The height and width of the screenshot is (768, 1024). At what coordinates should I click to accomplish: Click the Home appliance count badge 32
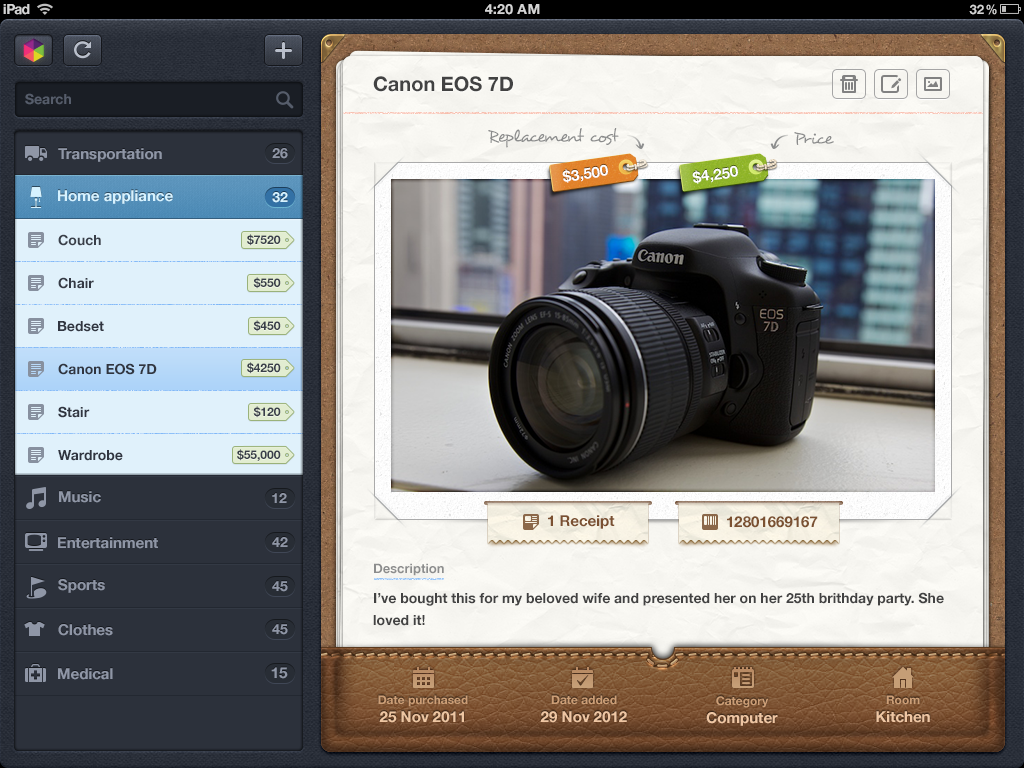(x=280, y=197)
